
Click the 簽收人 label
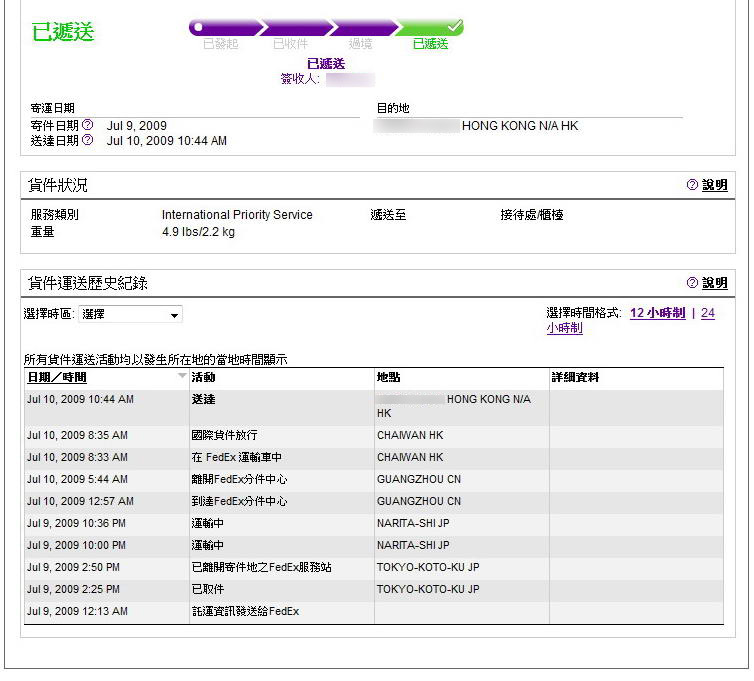coord(300,79)
